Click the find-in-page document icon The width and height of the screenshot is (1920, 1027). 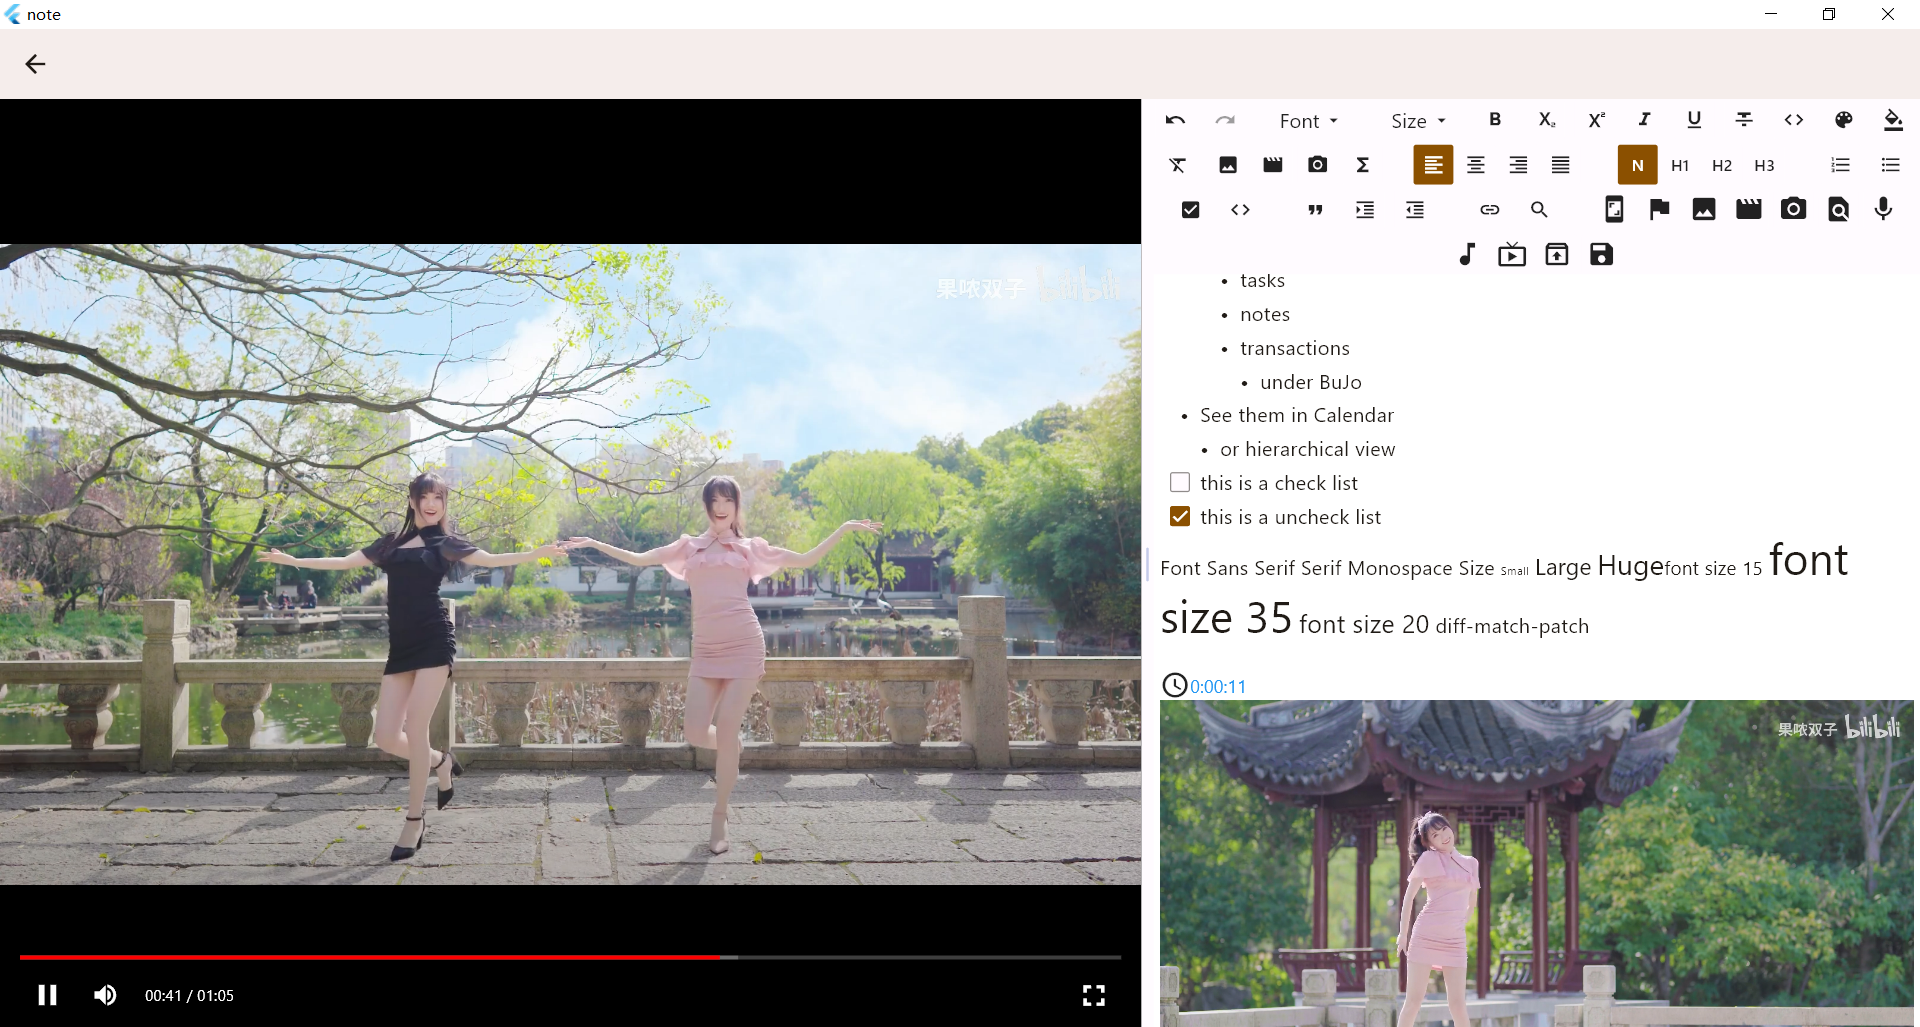coord(1839,209)
